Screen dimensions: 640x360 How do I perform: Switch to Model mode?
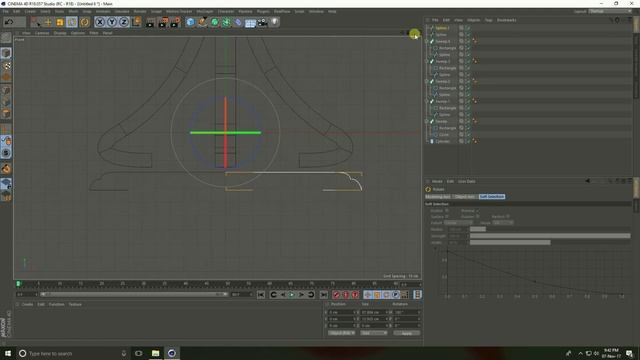point(6,53)
